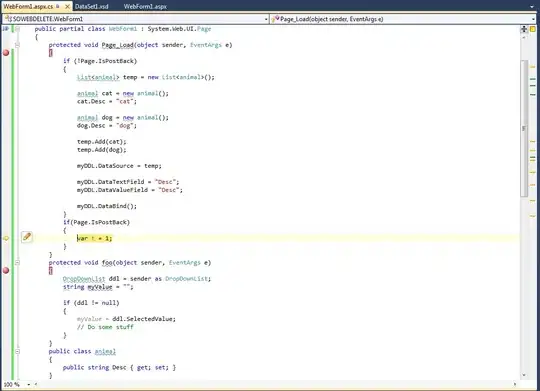Click 'dog.Desc = "dog";' line
Image resolution: width=540 pixels, height=391 pixels.
(107, 125)
